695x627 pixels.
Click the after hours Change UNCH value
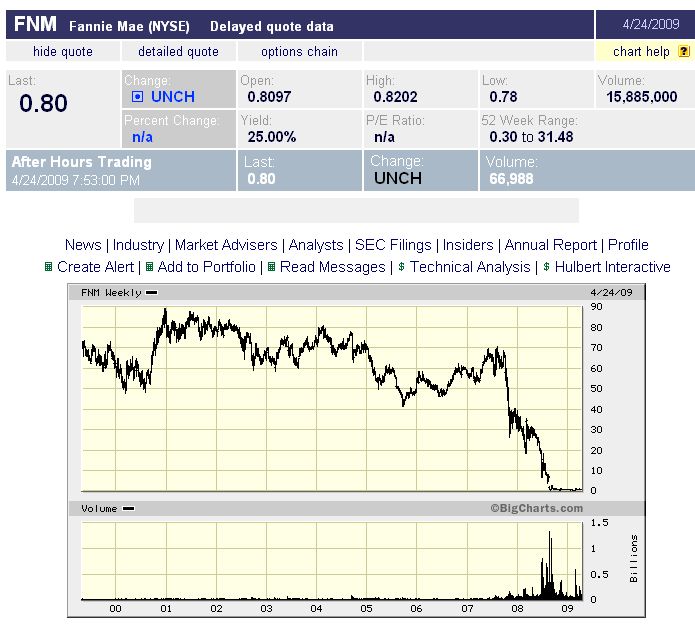pos(398,178)
